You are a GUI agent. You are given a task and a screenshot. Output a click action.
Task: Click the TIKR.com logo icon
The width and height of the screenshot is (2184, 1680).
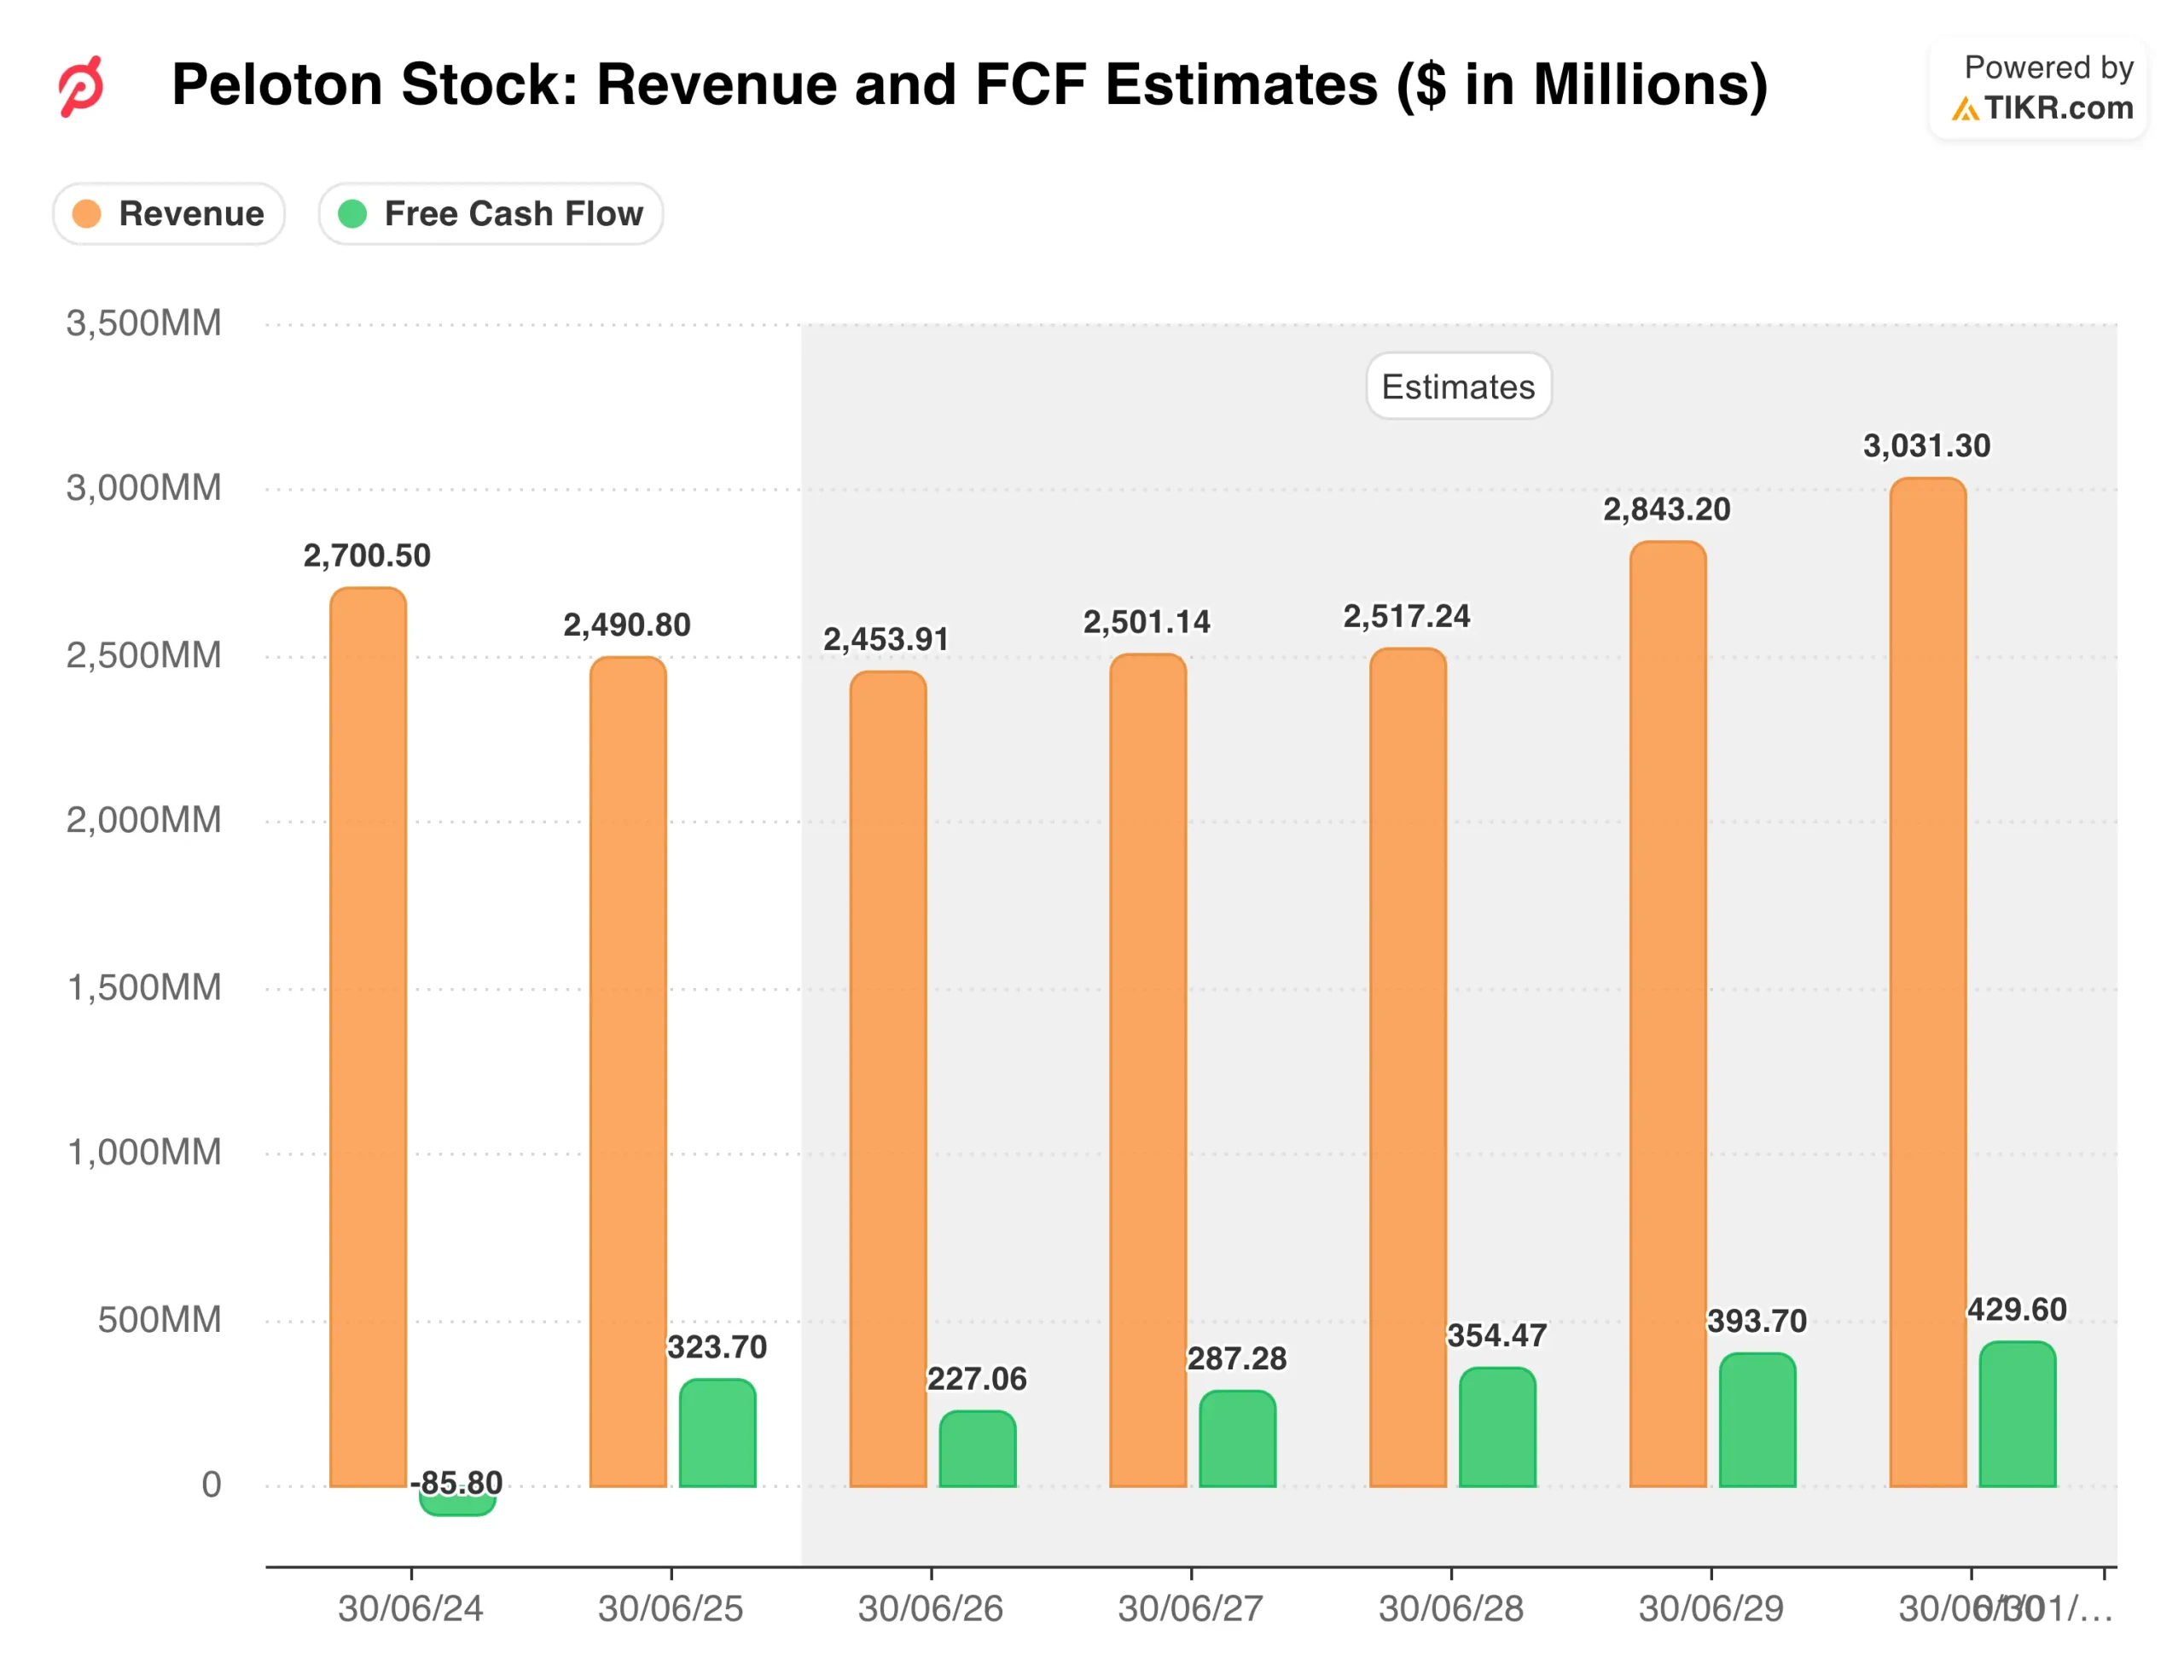pos(1964,108)
